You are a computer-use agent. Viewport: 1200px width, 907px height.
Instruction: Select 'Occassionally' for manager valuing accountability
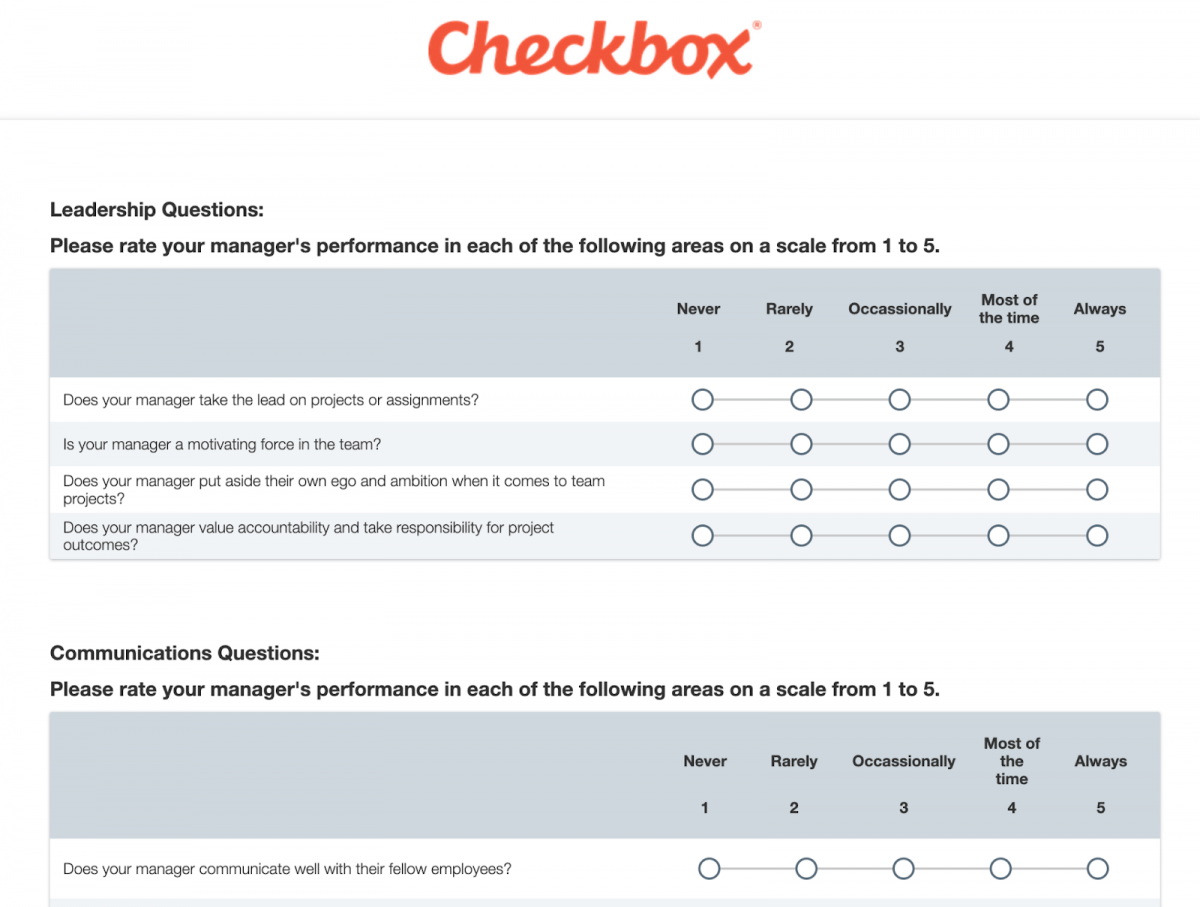pyautogui.click(x=899, y=535)
